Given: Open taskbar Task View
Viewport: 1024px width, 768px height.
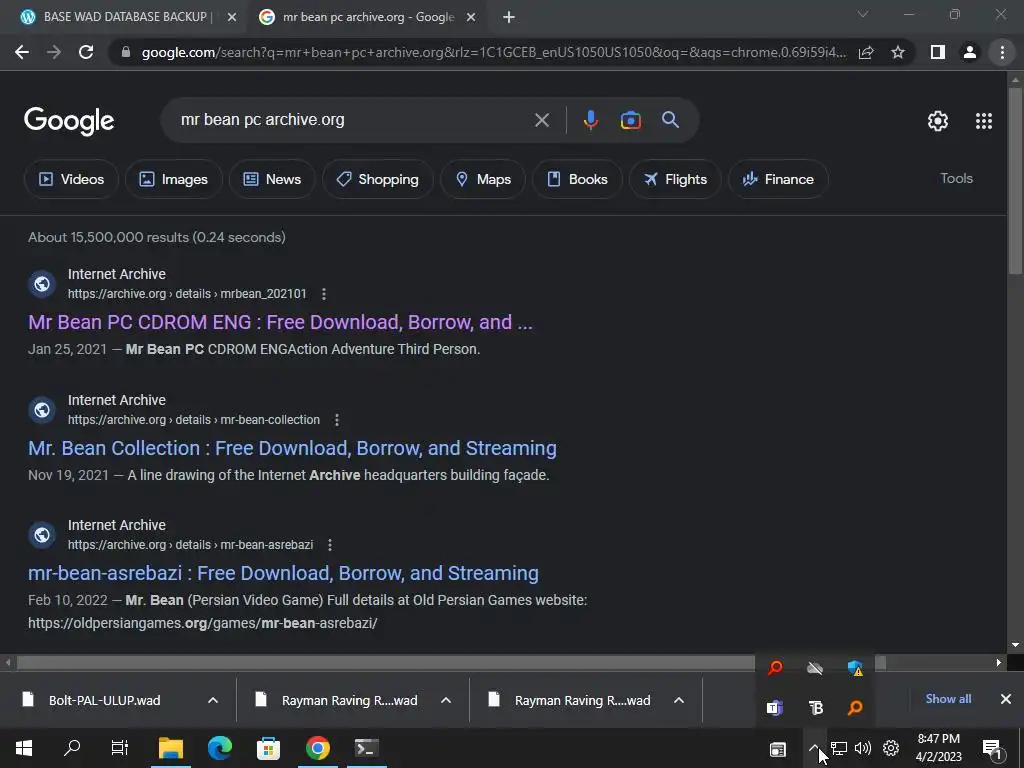Looking at the screenshot, I should coord(120,748).
